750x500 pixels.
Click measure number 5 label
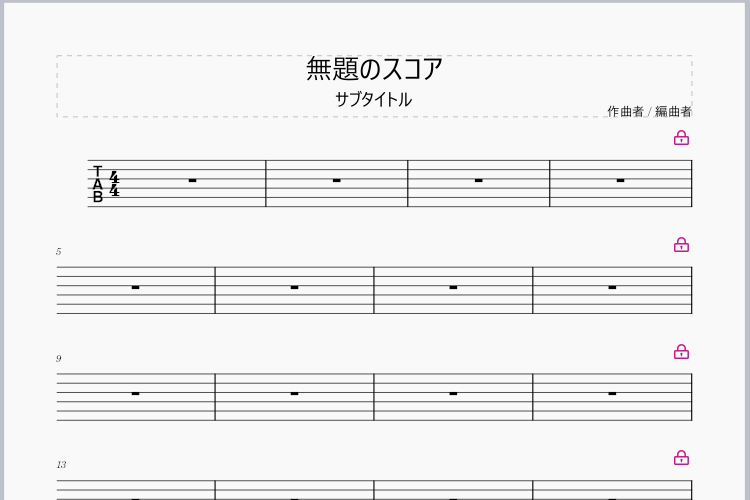click(58, 252)
